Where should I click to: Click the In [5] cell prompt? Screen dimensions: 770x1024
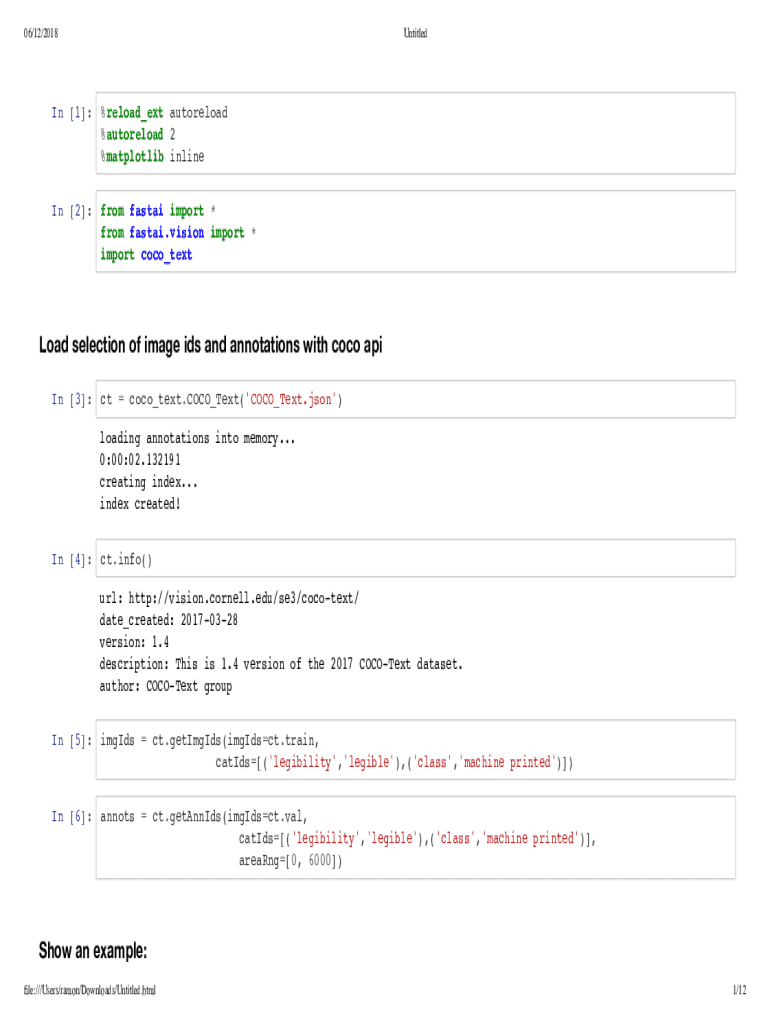pos(71,741)
